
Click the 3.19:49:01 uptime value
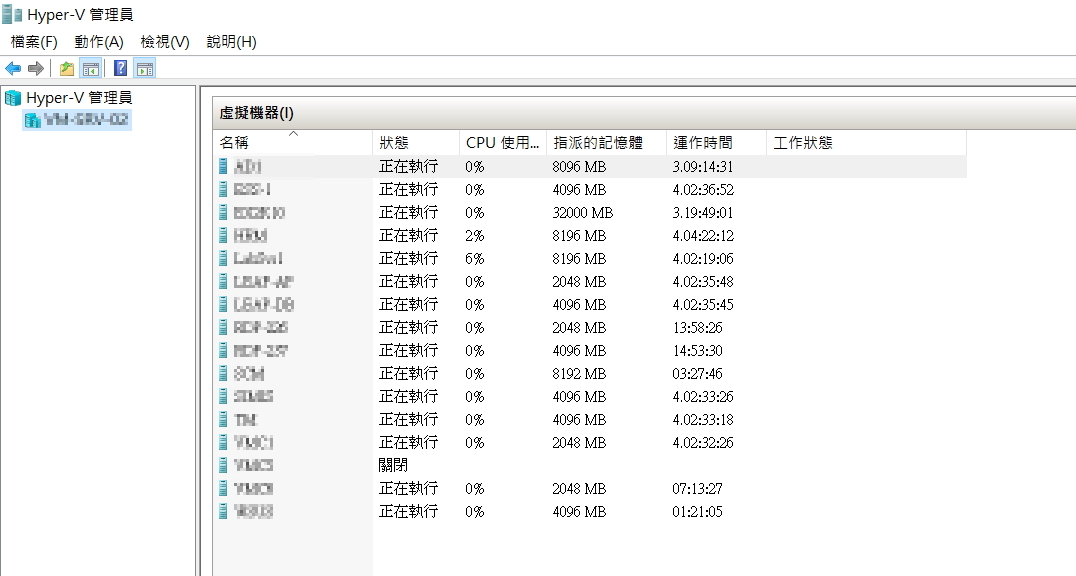[x=703, y=213]
